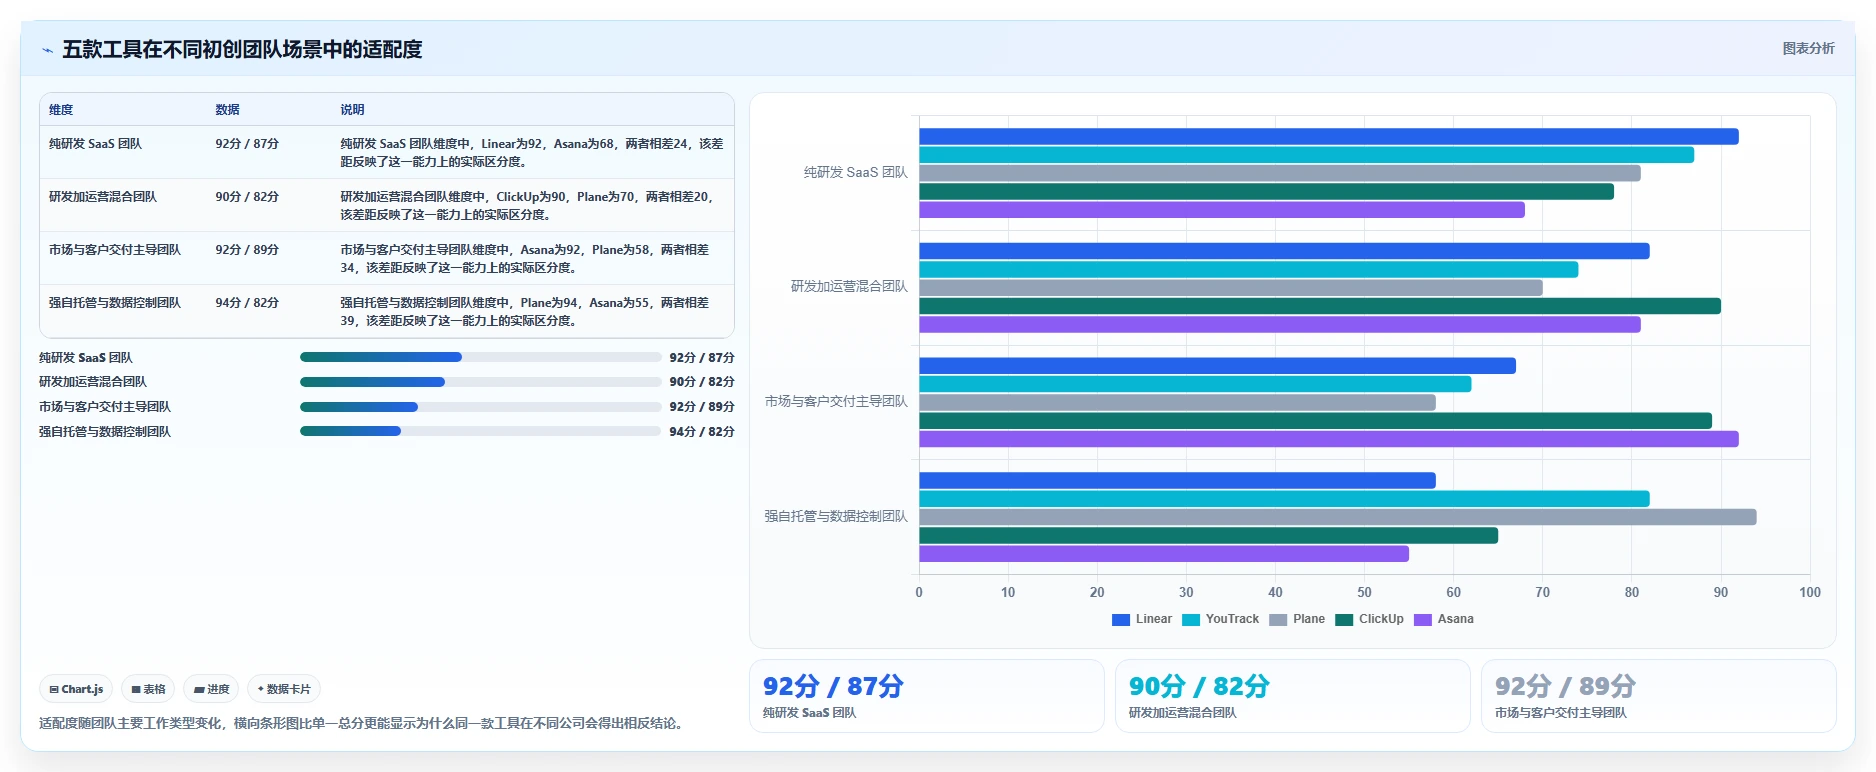Viewport: 1876px width, 772px height.
Task: Click the 图表分析 label in header
Action: coord(1808,48)
